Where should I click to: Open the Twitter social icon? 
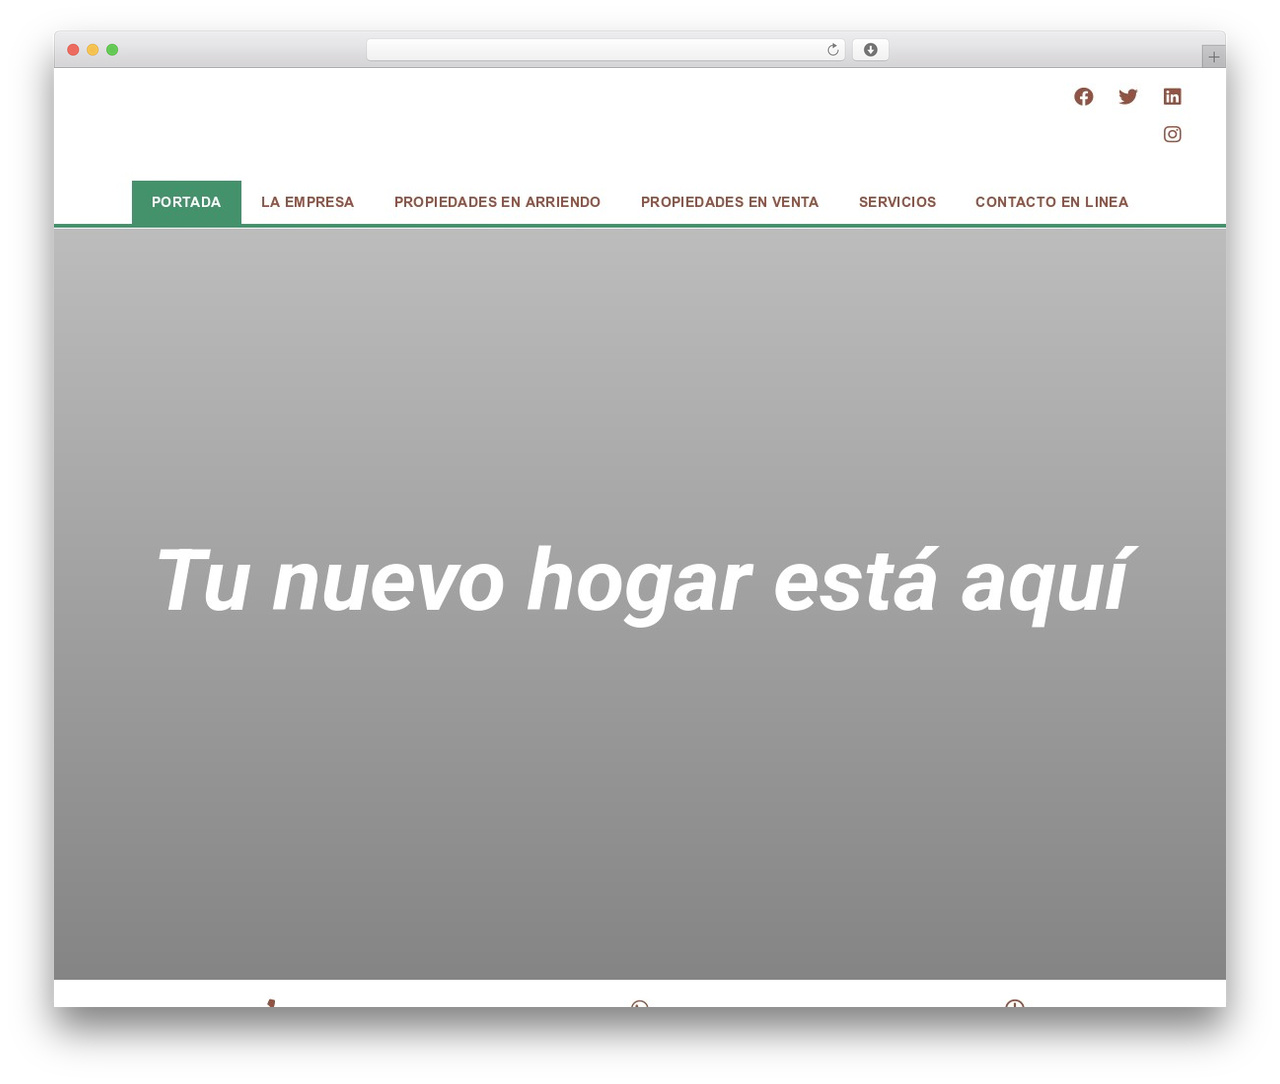coord(1128,96)
